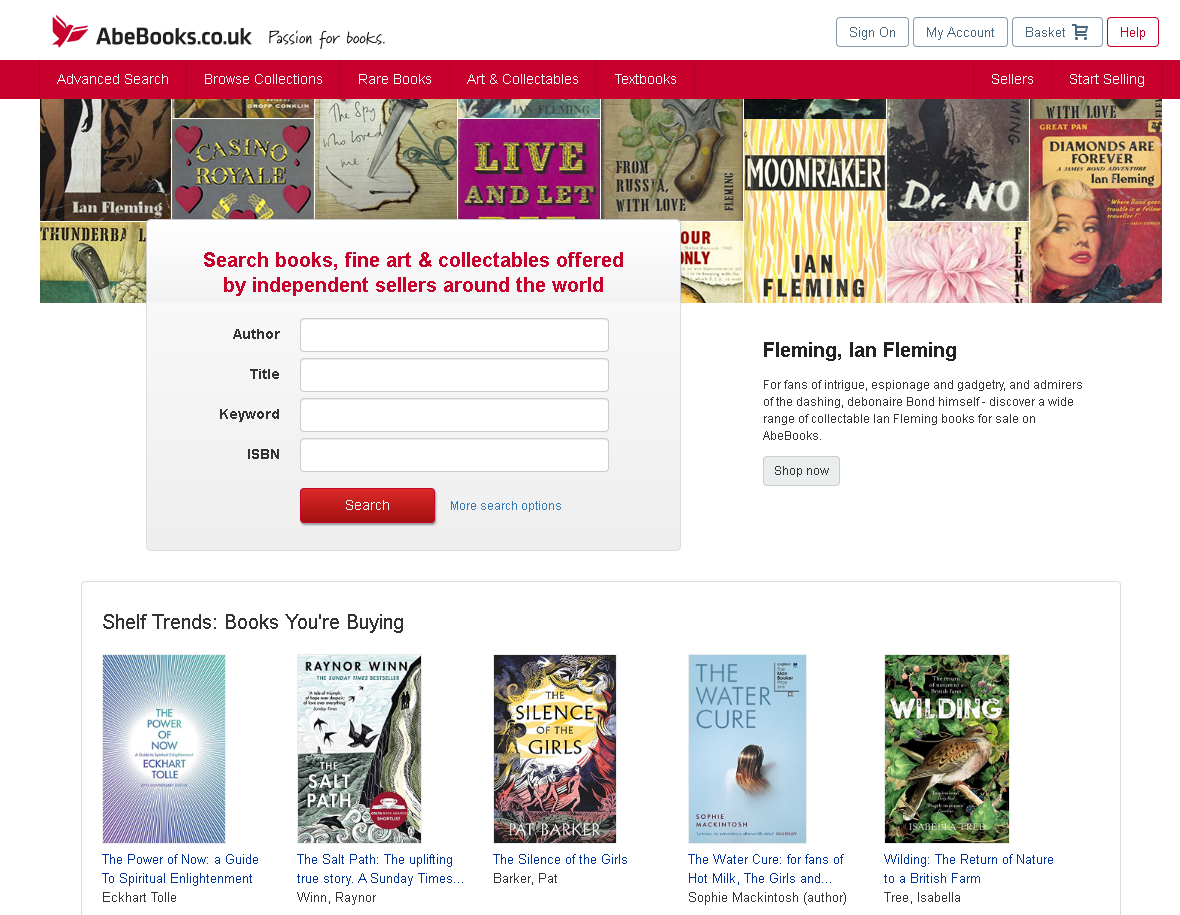Click the Sign On button
Viewport: 1180px width, 915px height.
(871, 32)
